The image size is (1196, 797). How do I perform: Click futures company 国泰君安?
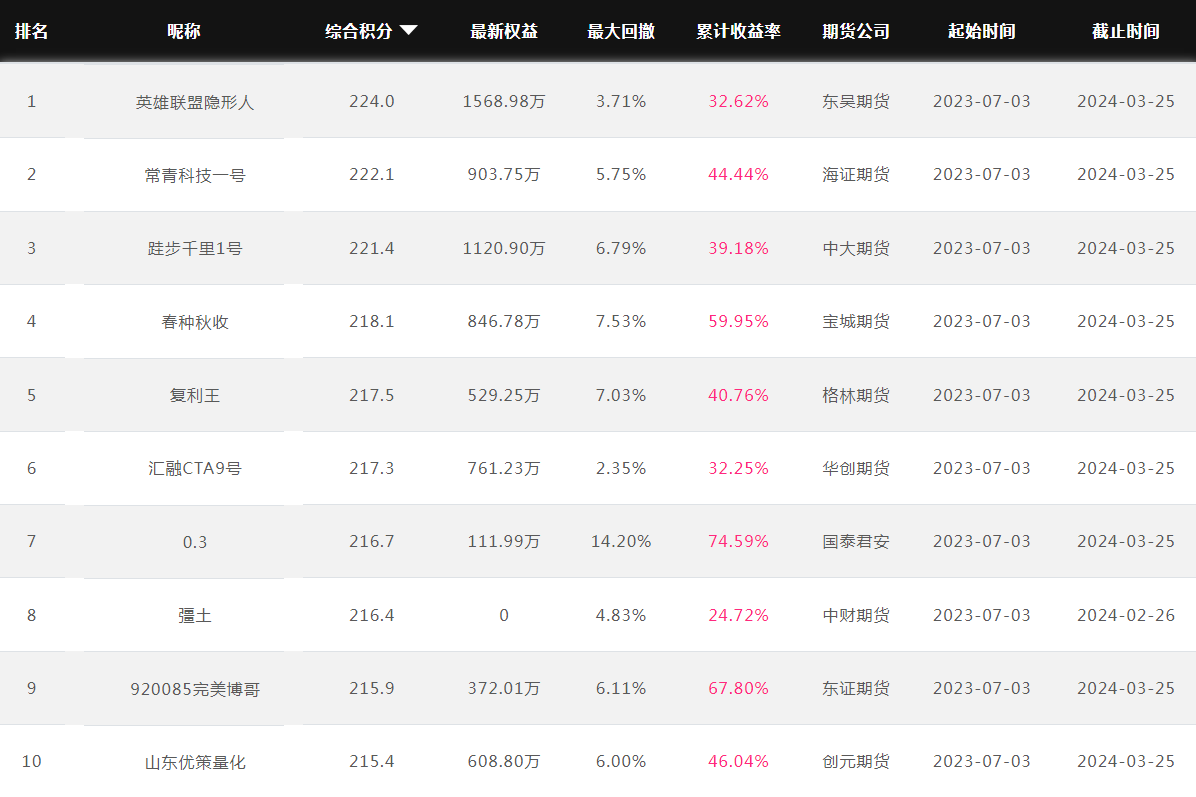[x=856, y=542]
